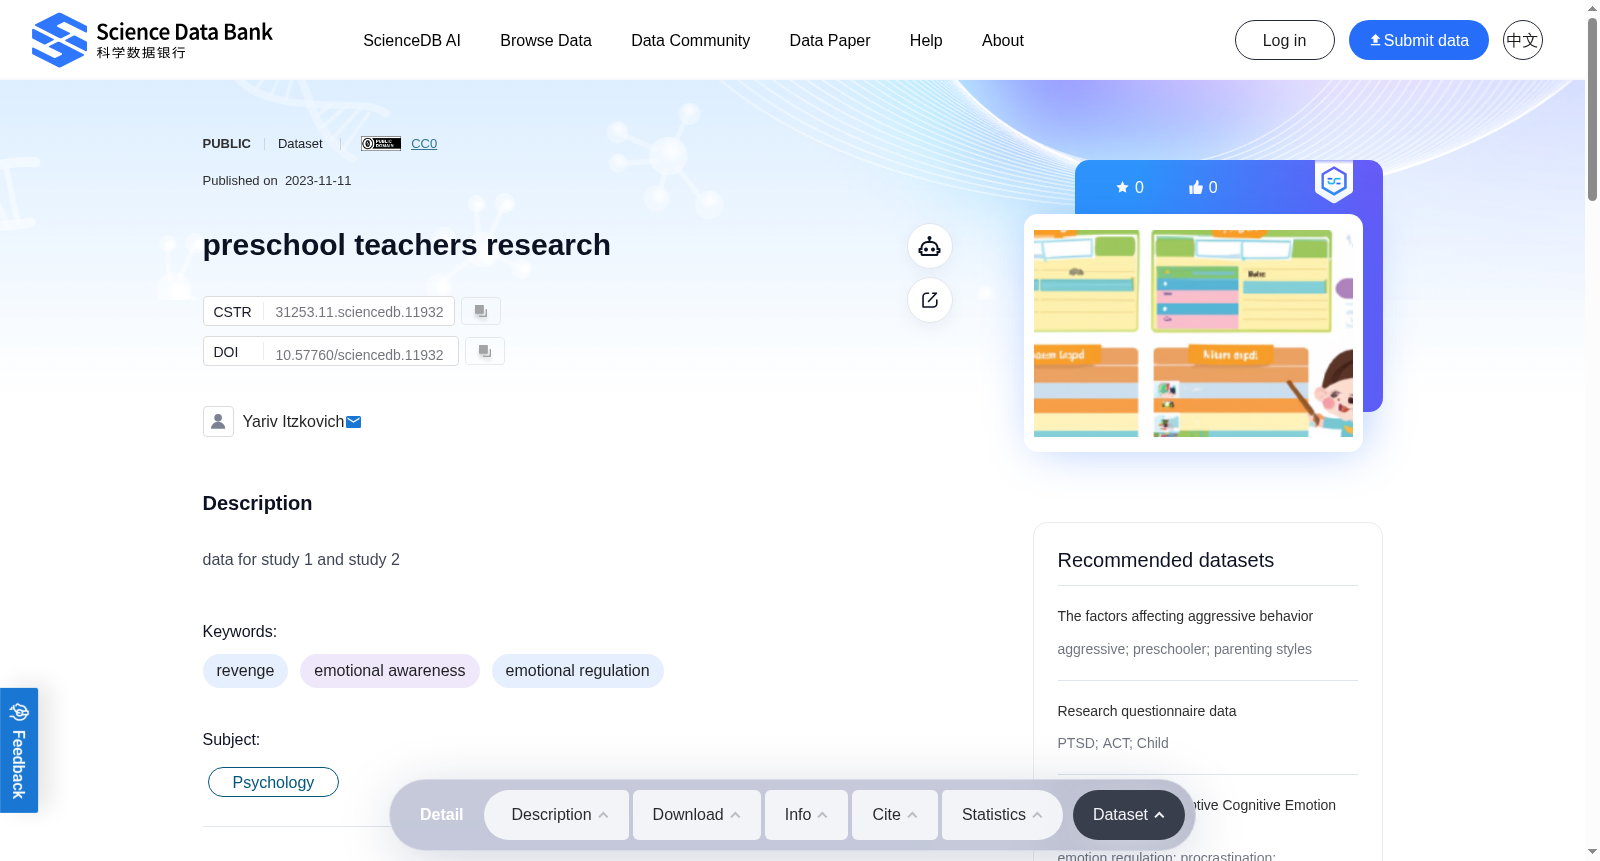
Task: Click the title 'preschool teachers research'
Action: click(406, 245)
